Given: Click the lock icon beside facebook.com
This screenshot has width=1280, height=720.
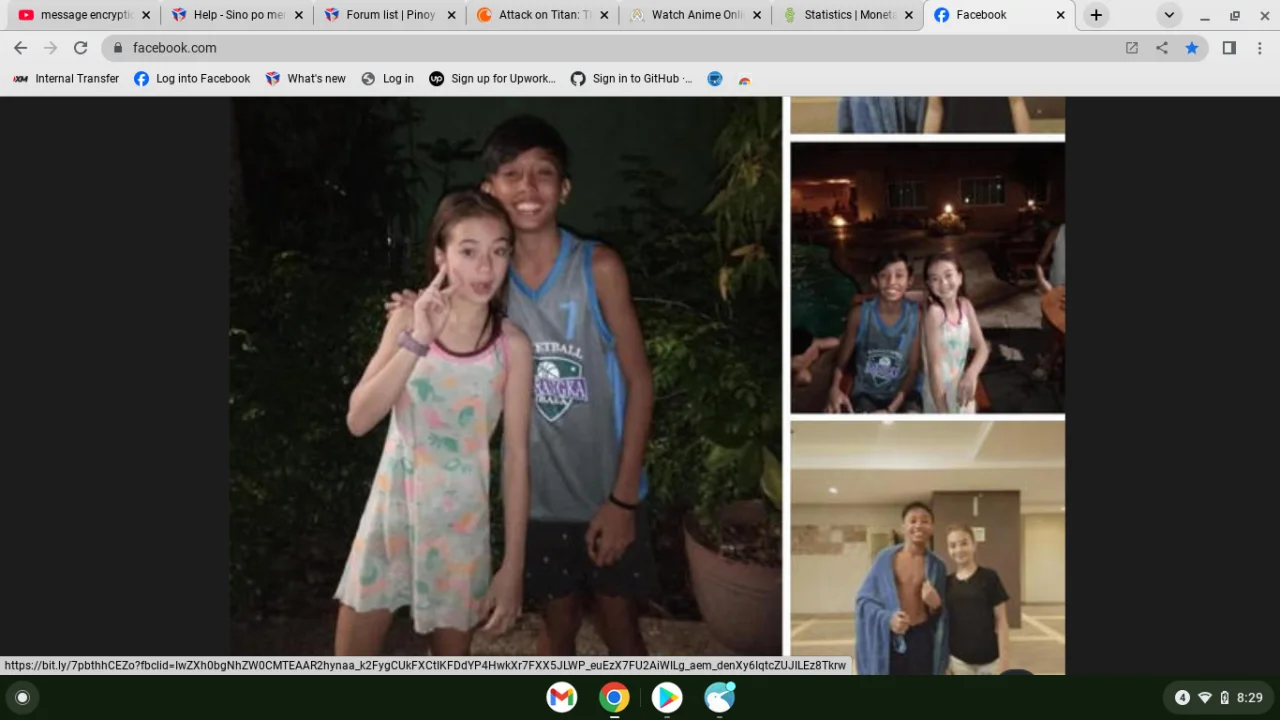Looking at the screenshot, I should [118, 48].
